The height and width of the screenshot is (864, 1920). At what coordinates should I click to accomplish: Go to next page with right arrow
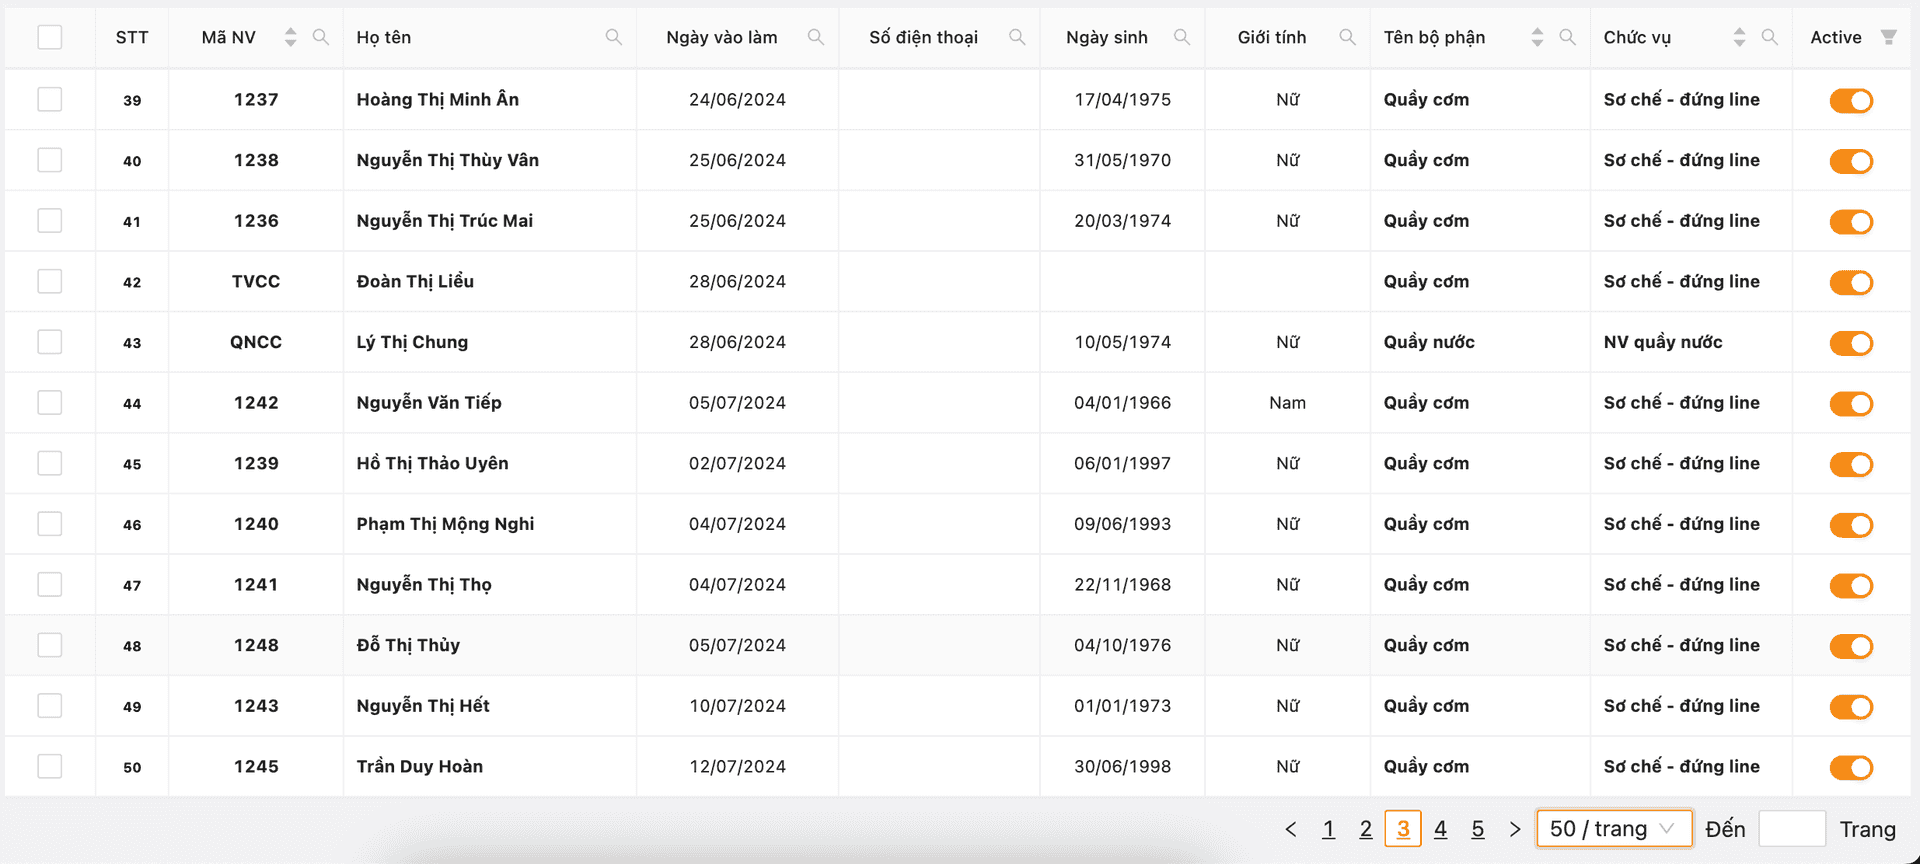pyautogui.click(x=1515, y=829)
